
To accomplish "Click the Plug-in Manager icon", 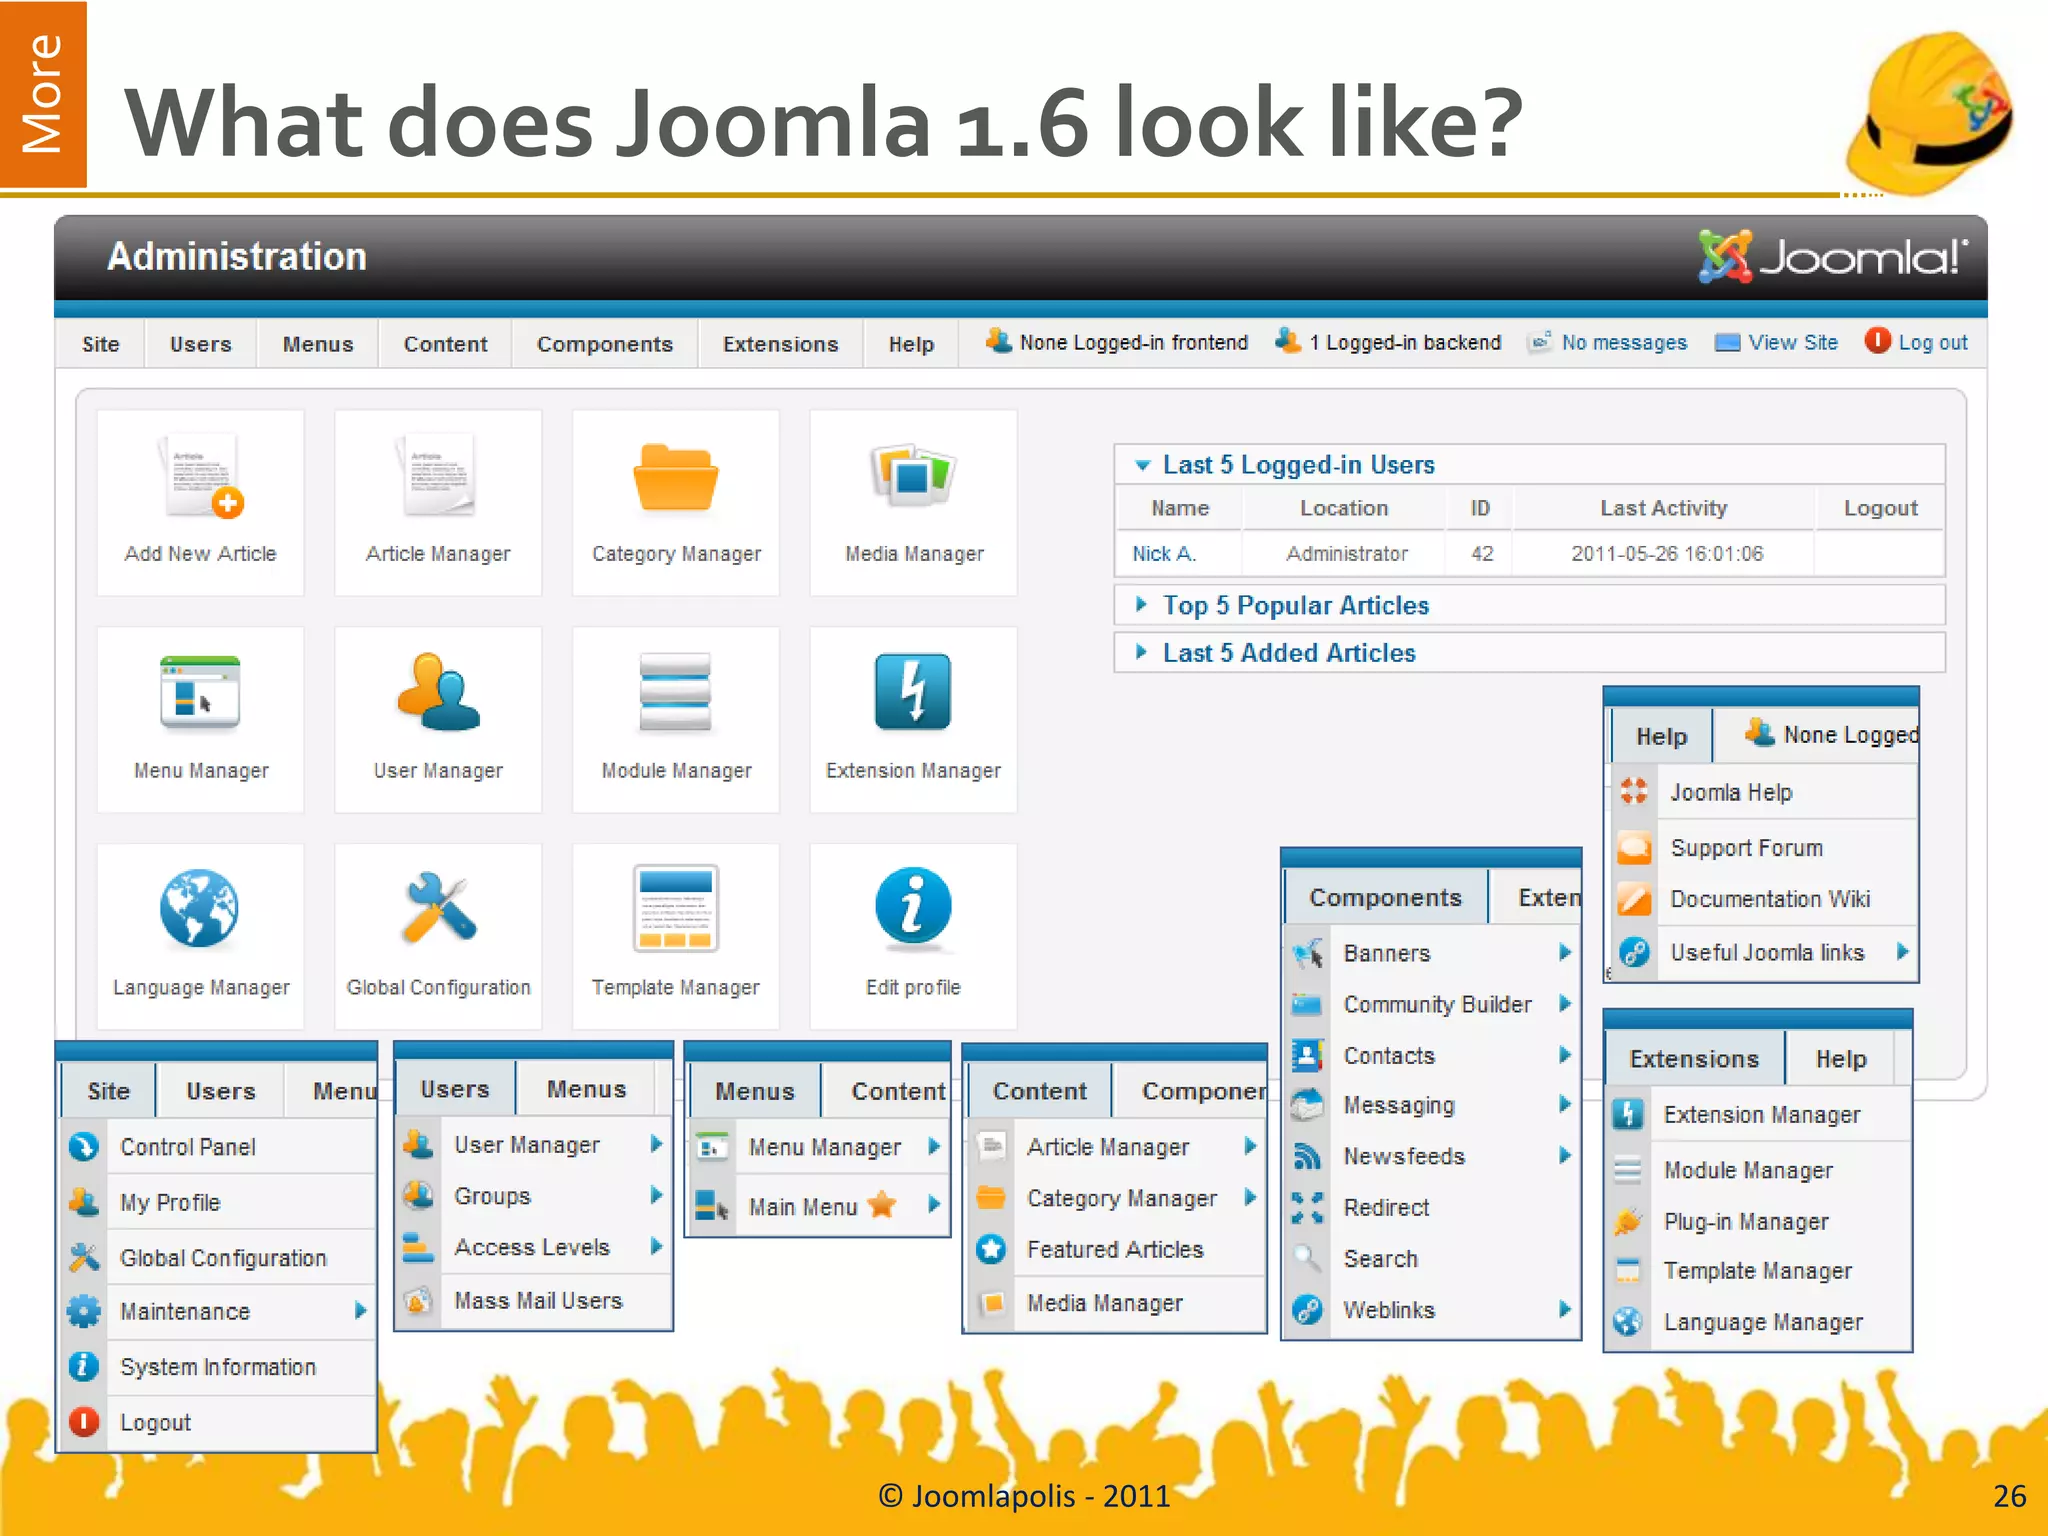I will tap(1628, 1221).
